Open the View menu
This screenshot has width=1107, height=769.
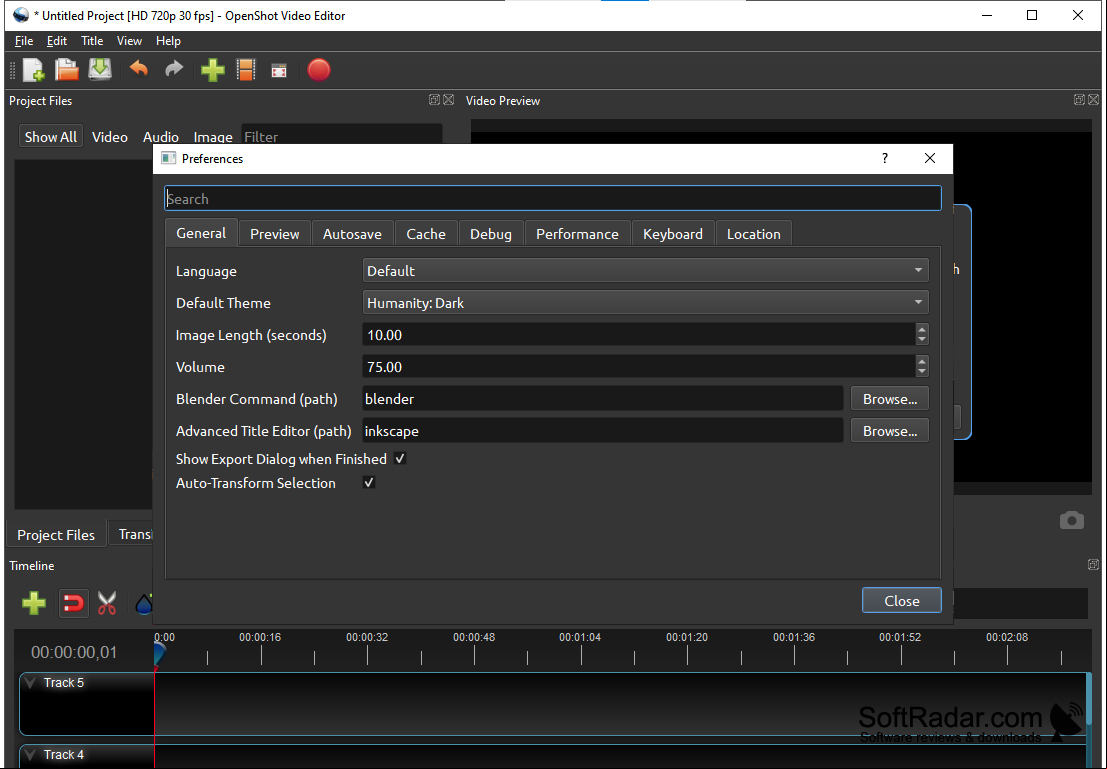(x=129, y=41)
